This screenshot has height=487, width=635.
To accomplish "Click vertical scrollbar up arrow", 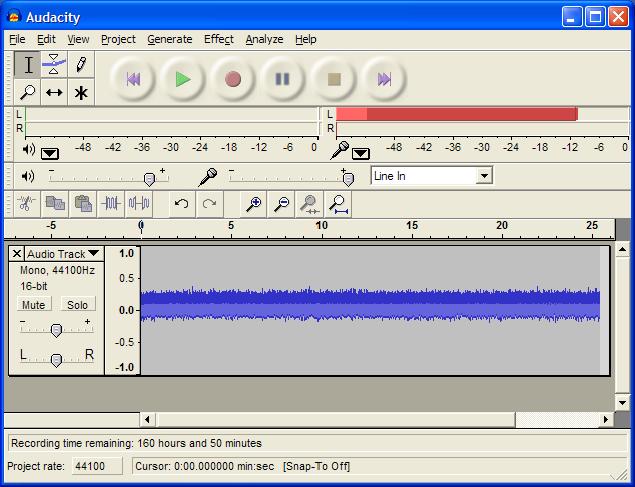I will click(x=622, y=249).
